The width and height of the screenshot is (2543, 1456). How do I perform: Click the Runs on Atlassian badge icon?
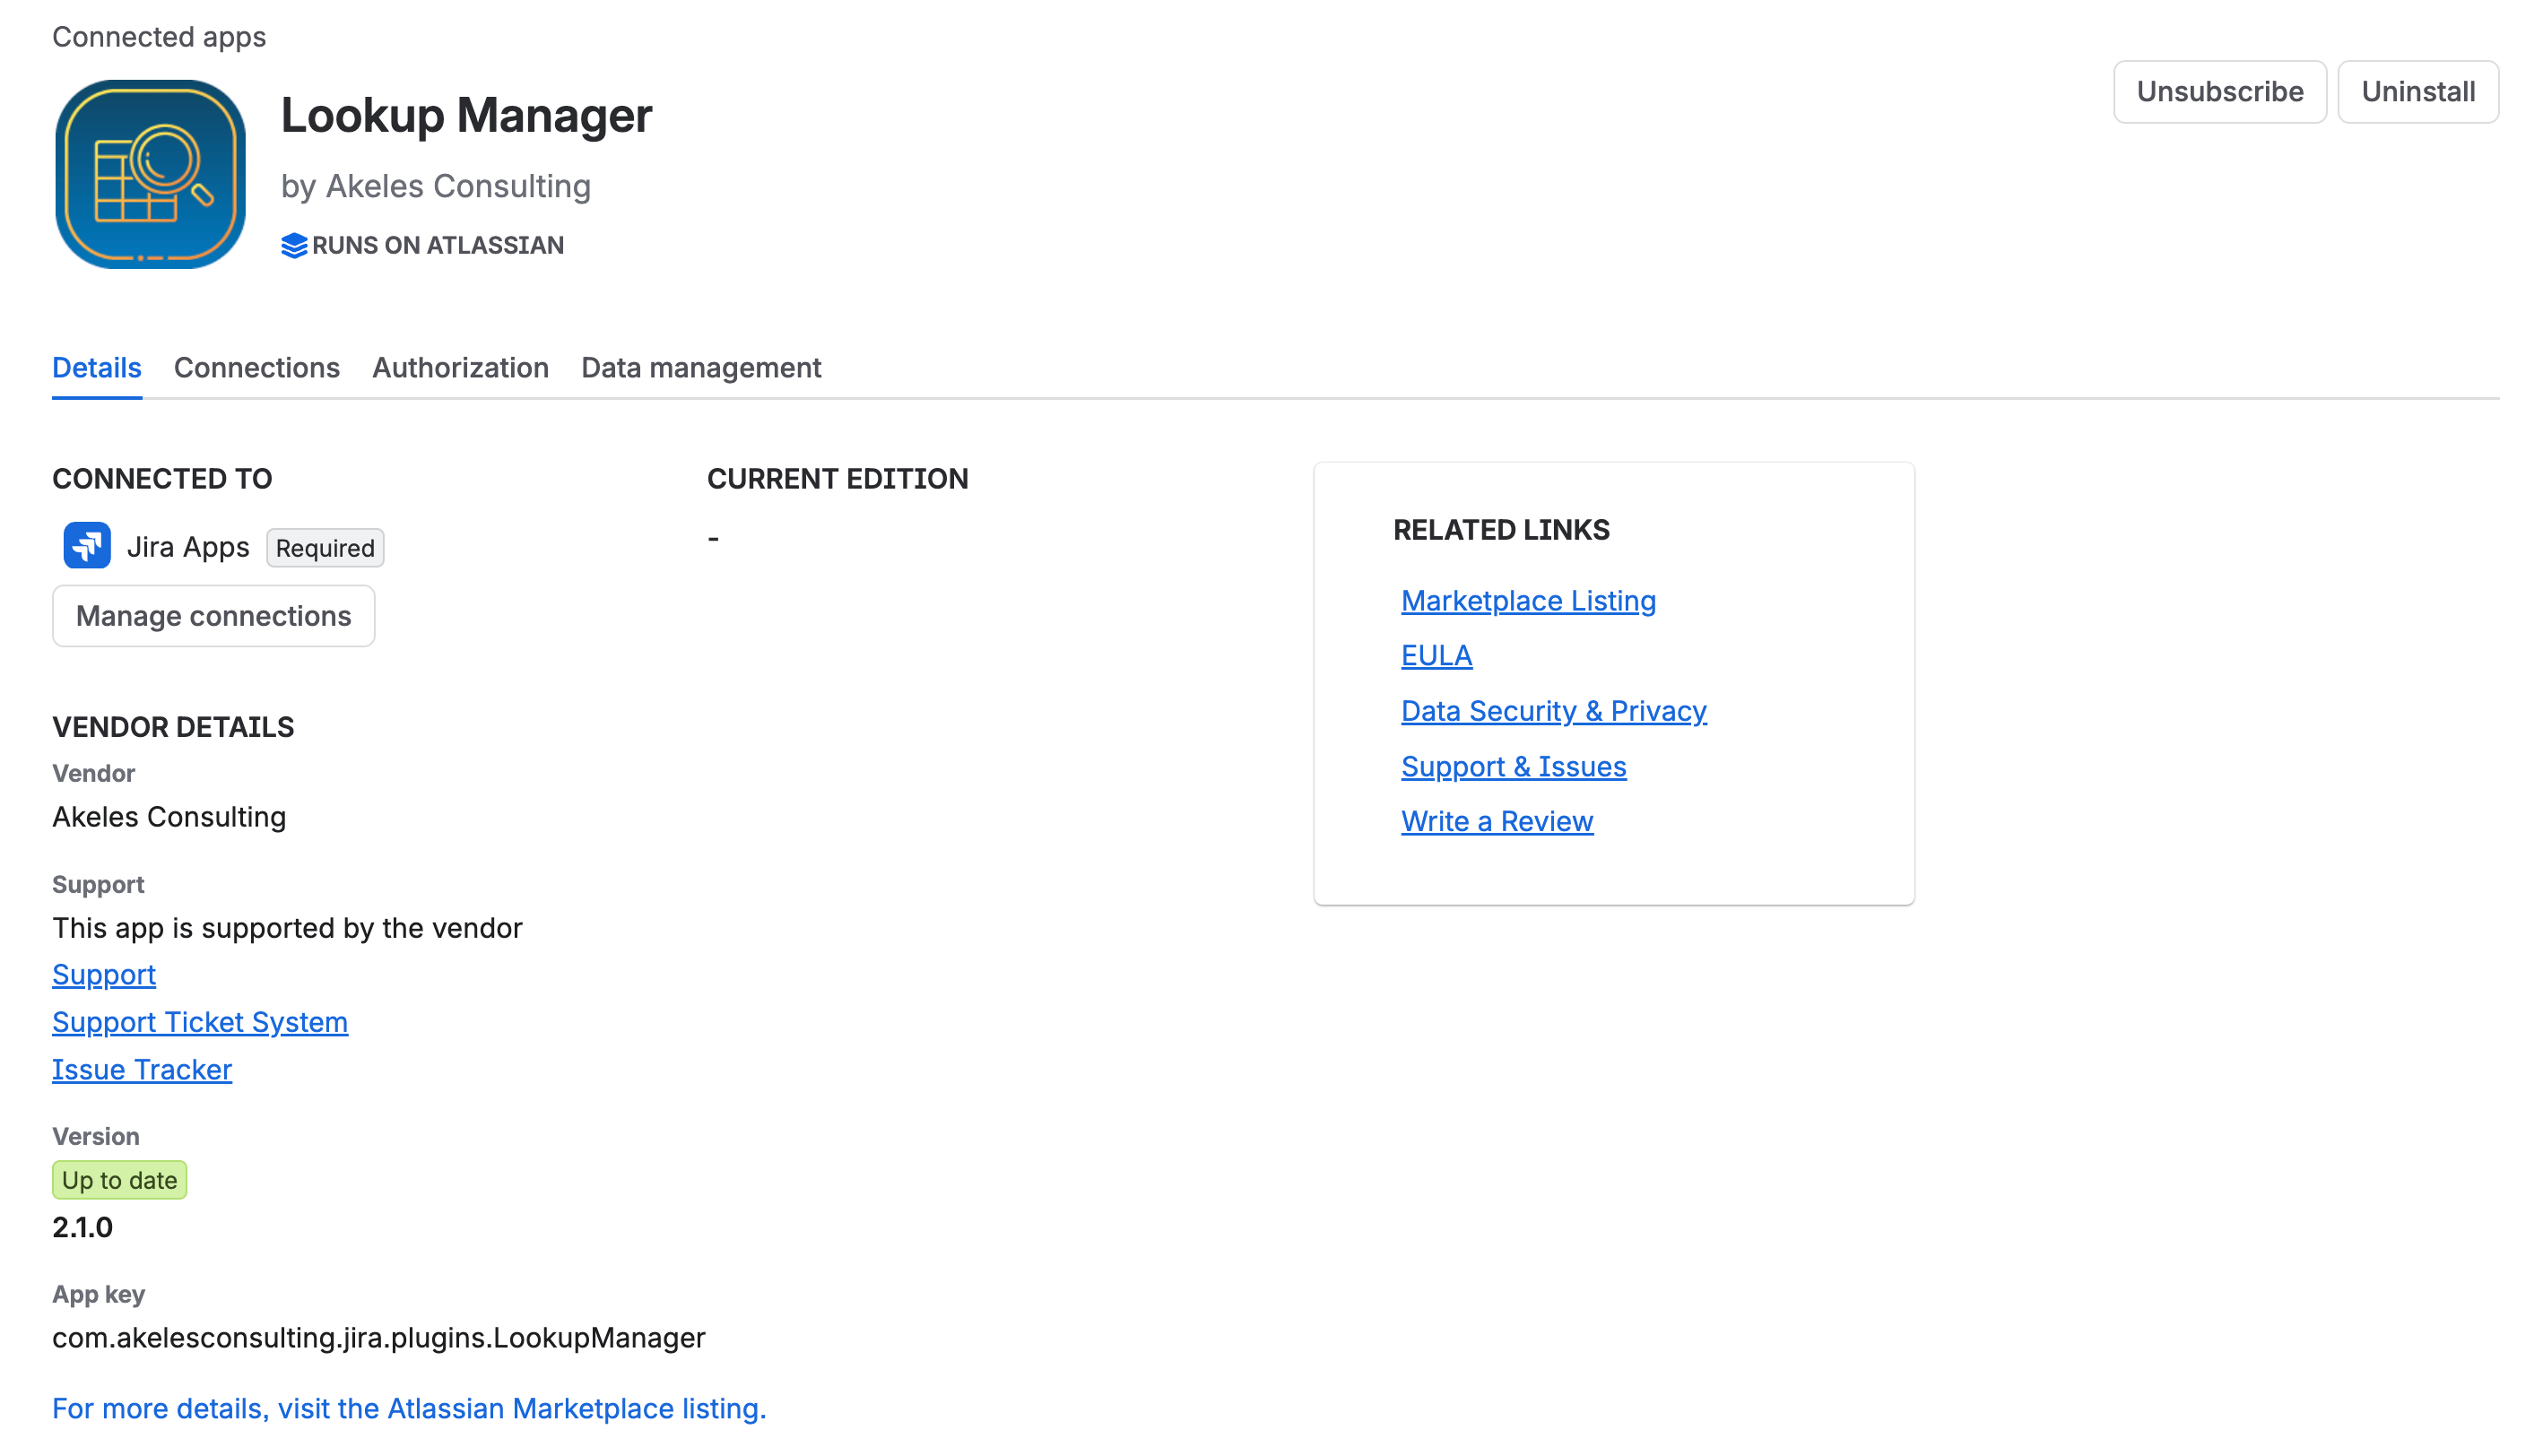coord(294,245)
